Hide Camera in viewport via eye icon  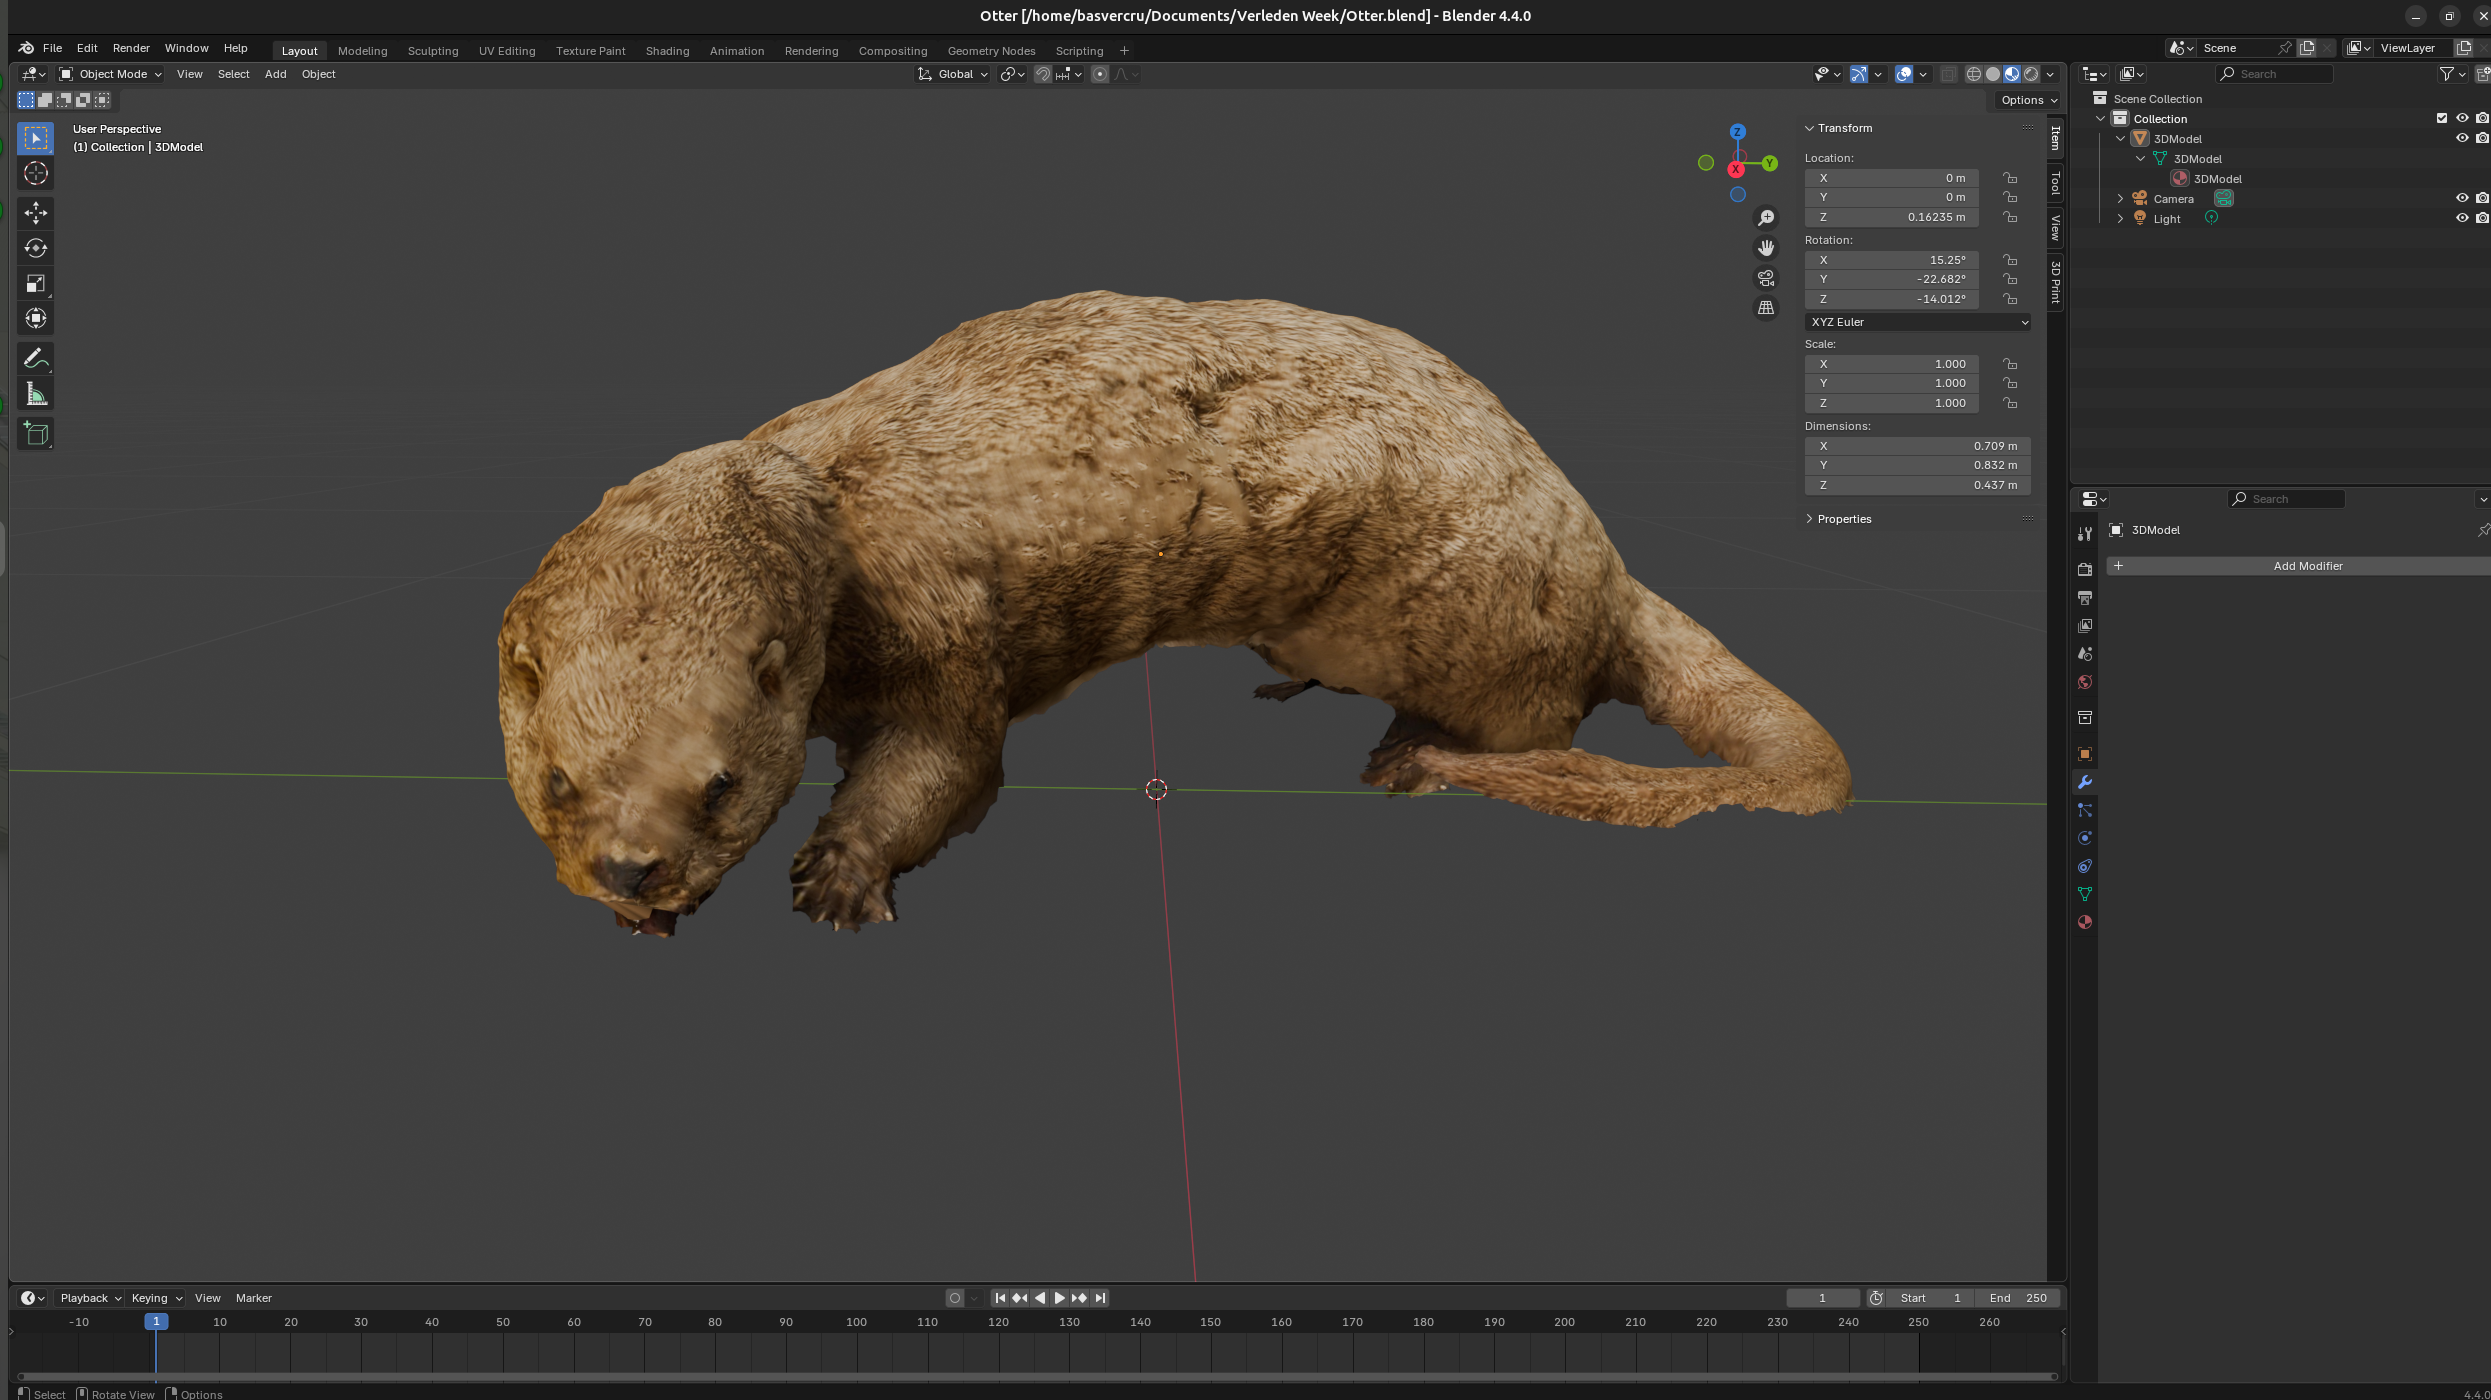point(2462,198)
